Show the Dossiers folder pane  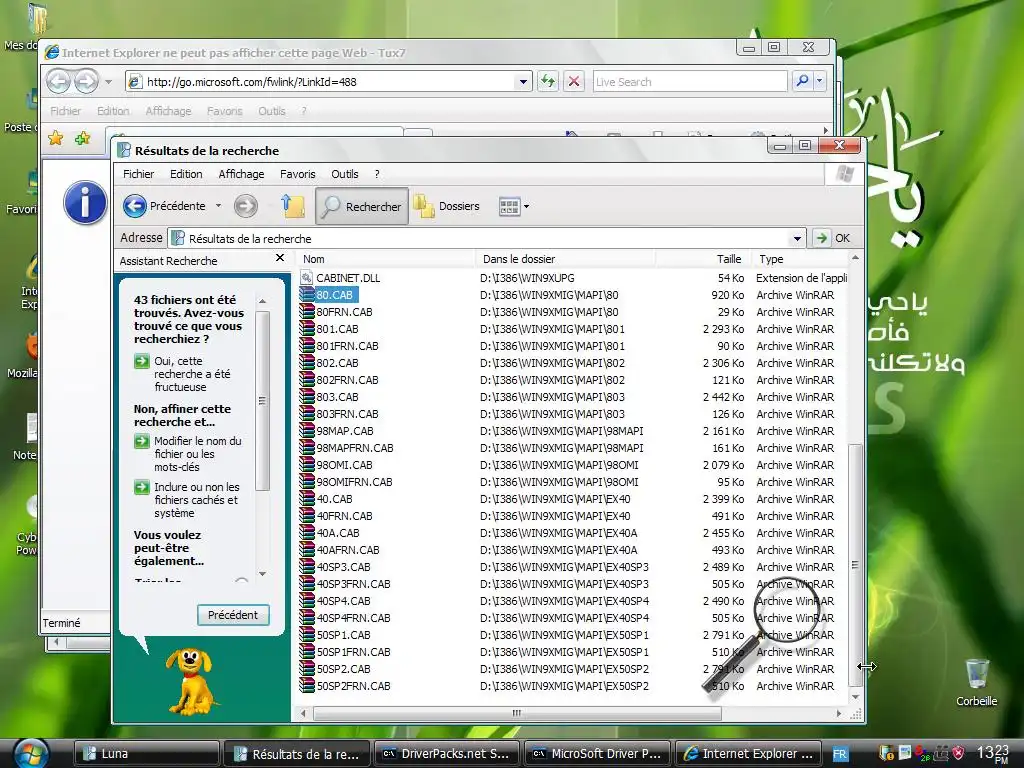click(447, 206)
